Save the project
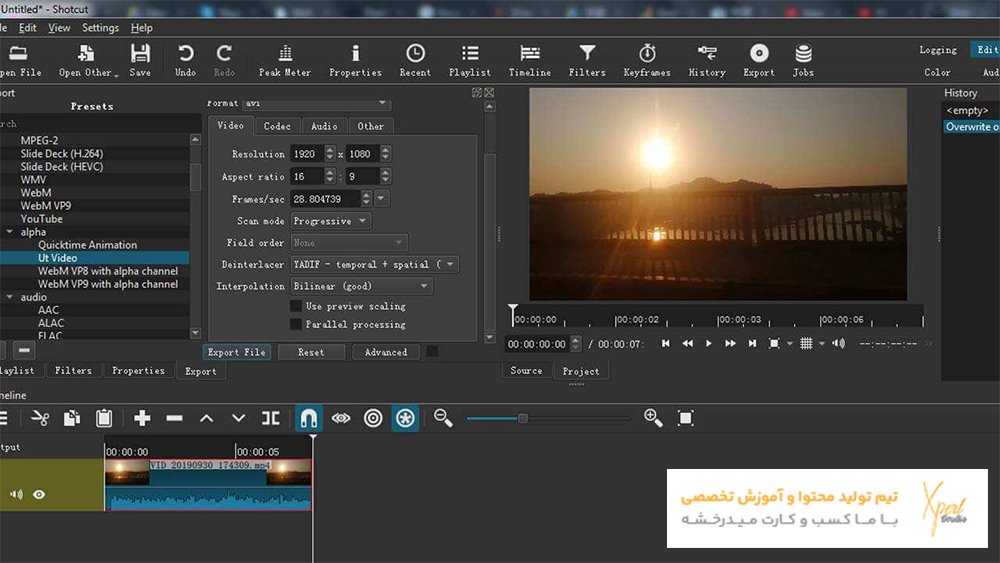Image resolution: width=1000 pixels, height=563 pixels. [x=140, y=61]
